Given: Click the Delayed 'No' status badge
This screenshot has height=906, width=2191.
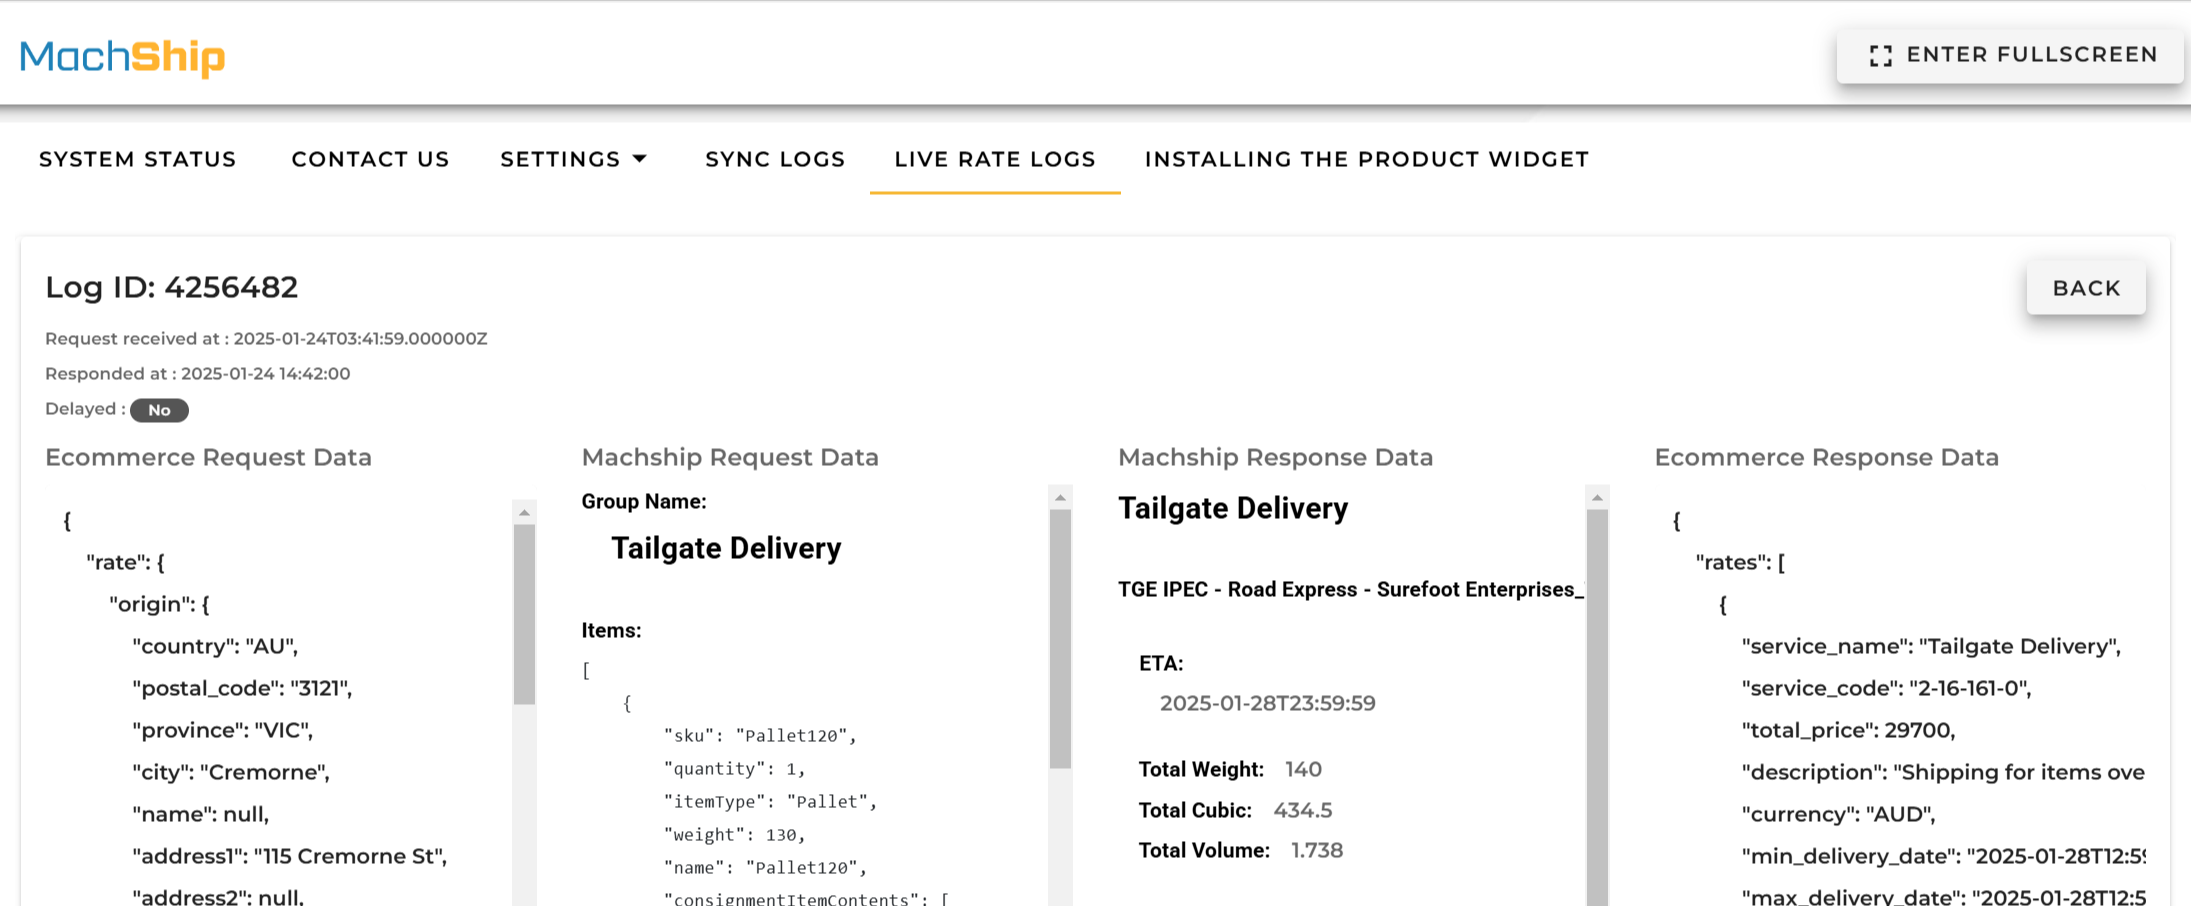Looking at the screenshot, I should [159, 410].
